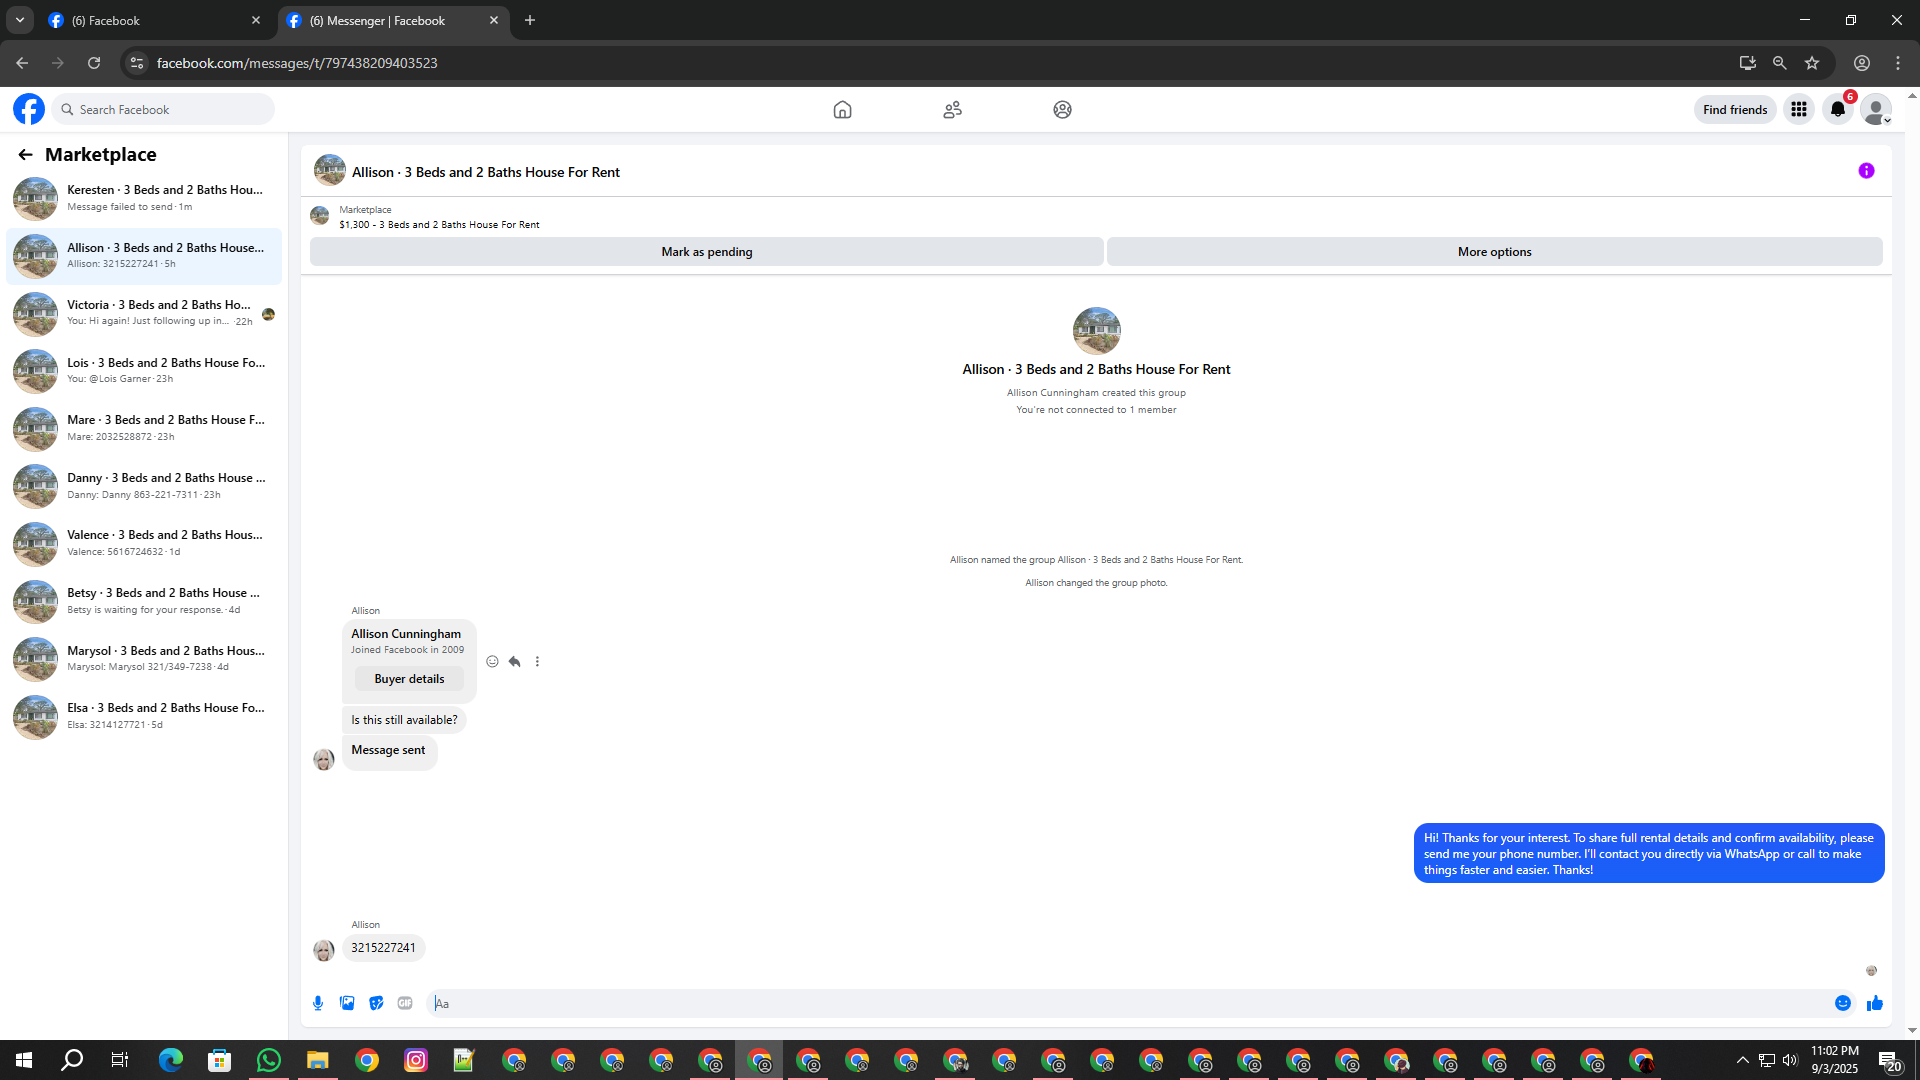Open WhatsApp from the taskbar
The width and height of the screenshot is (1920, 1080).
(x=268, y=1060)
